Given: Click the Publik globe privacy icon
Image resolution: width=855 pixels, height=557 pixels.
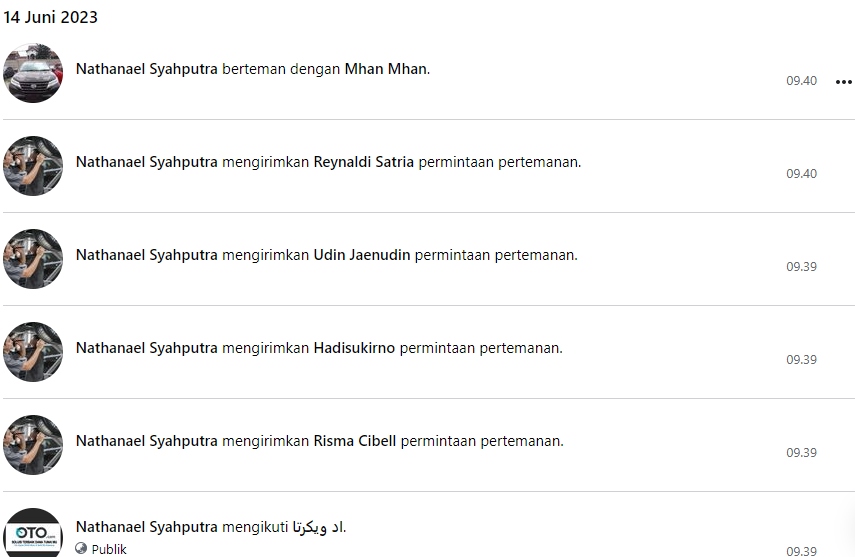Looking at the screenshot, I should (x=81, y=548).
